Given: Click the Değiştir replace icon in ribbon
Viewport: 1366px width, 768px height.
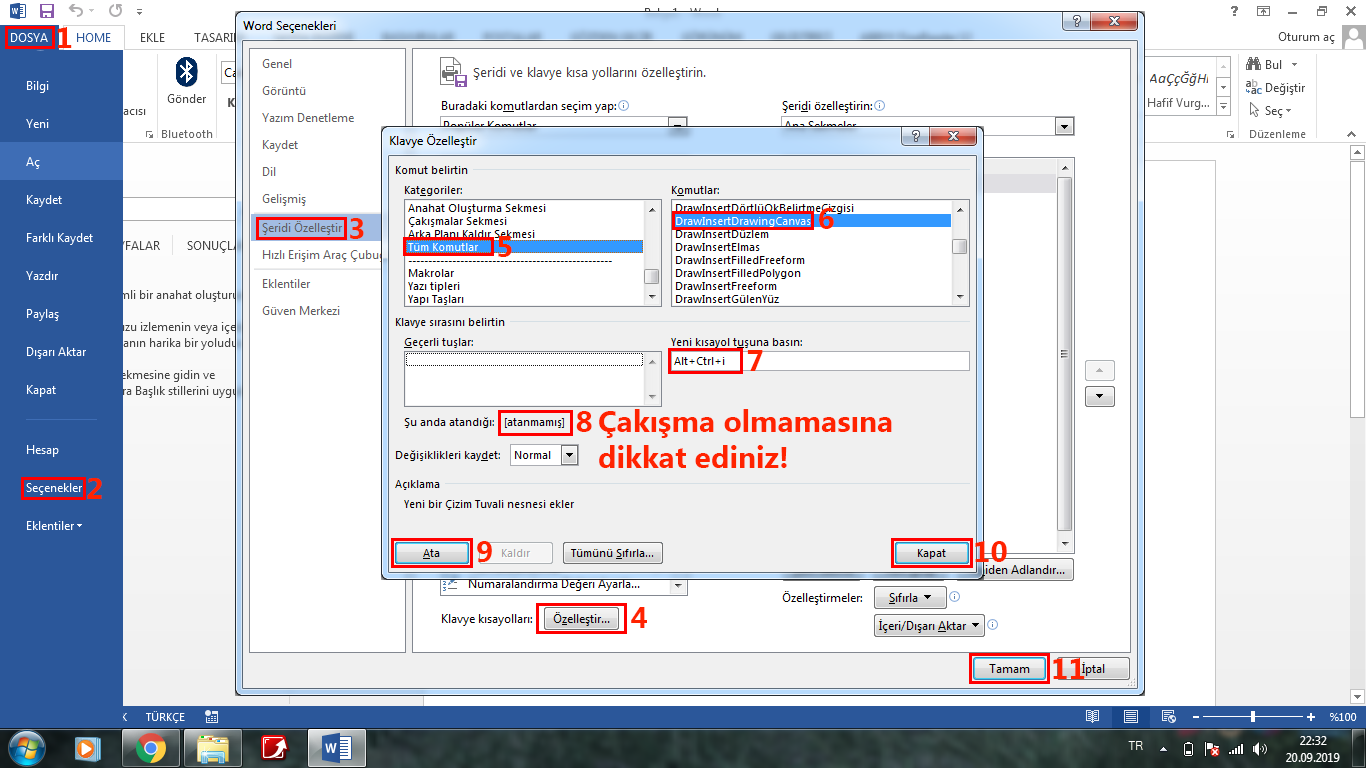Looking at the screenshot, I should pos(1253,87).
